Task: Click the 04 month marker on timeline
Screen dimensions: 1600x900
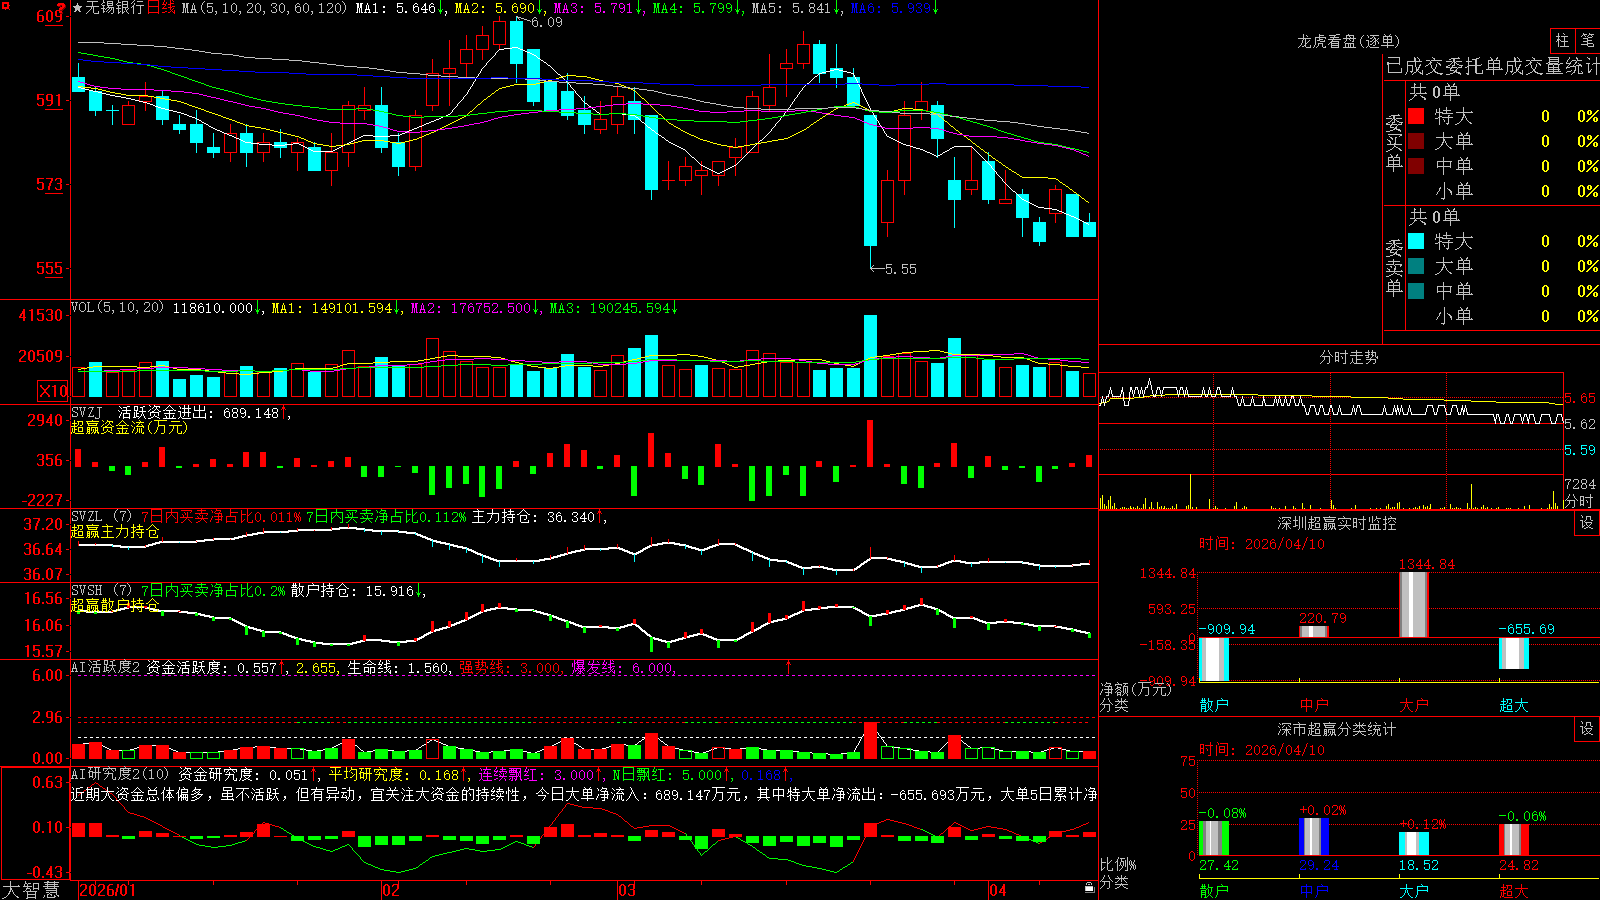Action: point(997,890)
